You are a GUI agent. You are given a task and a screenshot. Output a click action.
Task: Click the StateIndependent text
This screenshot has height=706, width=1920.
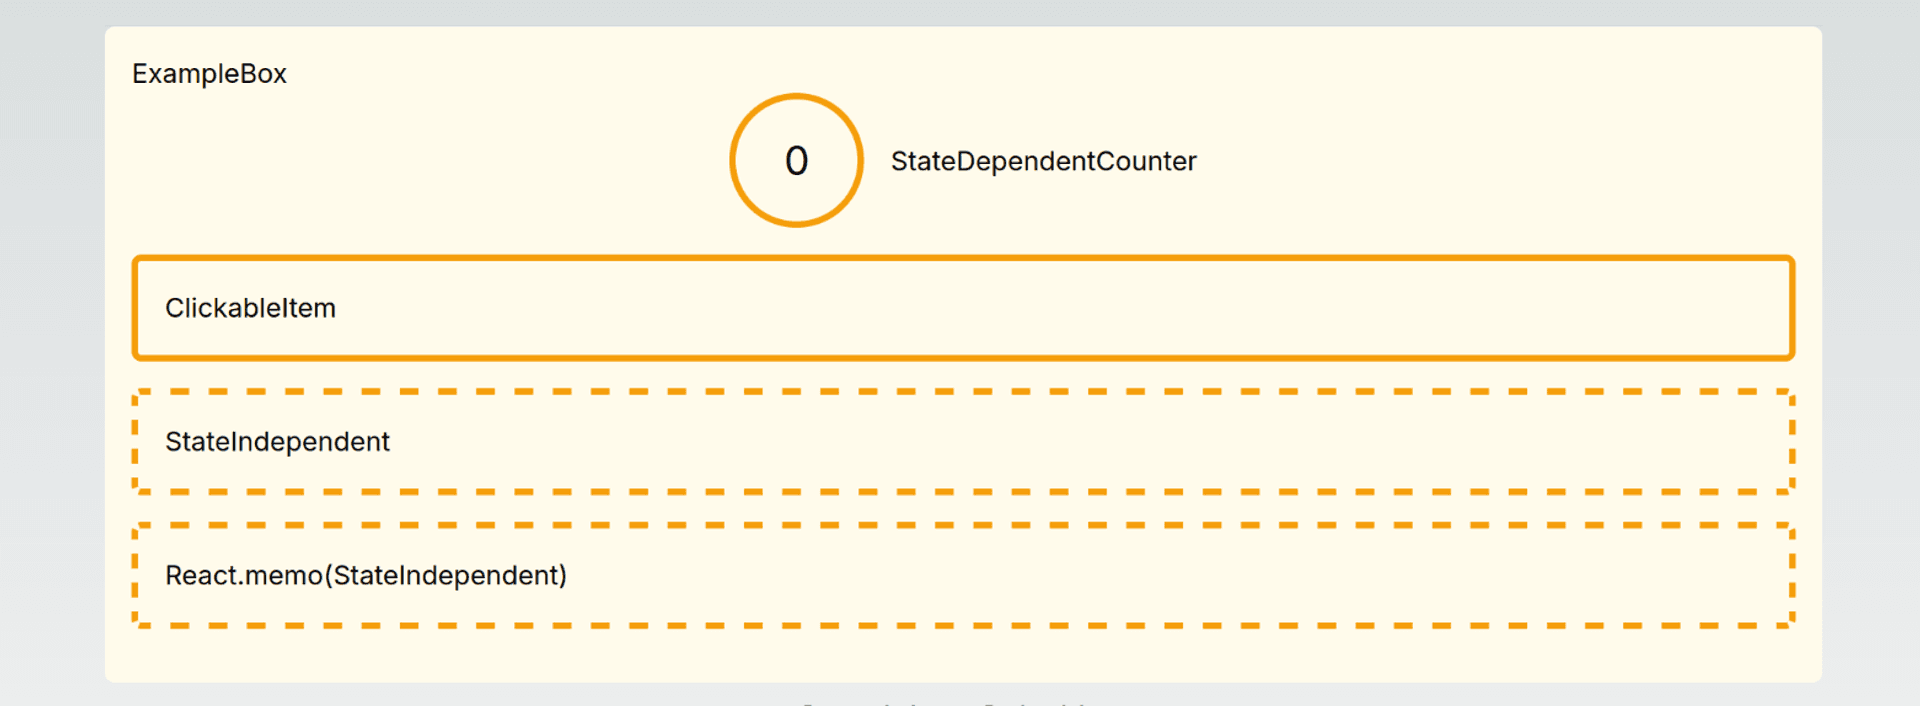(x=277, y=441)
